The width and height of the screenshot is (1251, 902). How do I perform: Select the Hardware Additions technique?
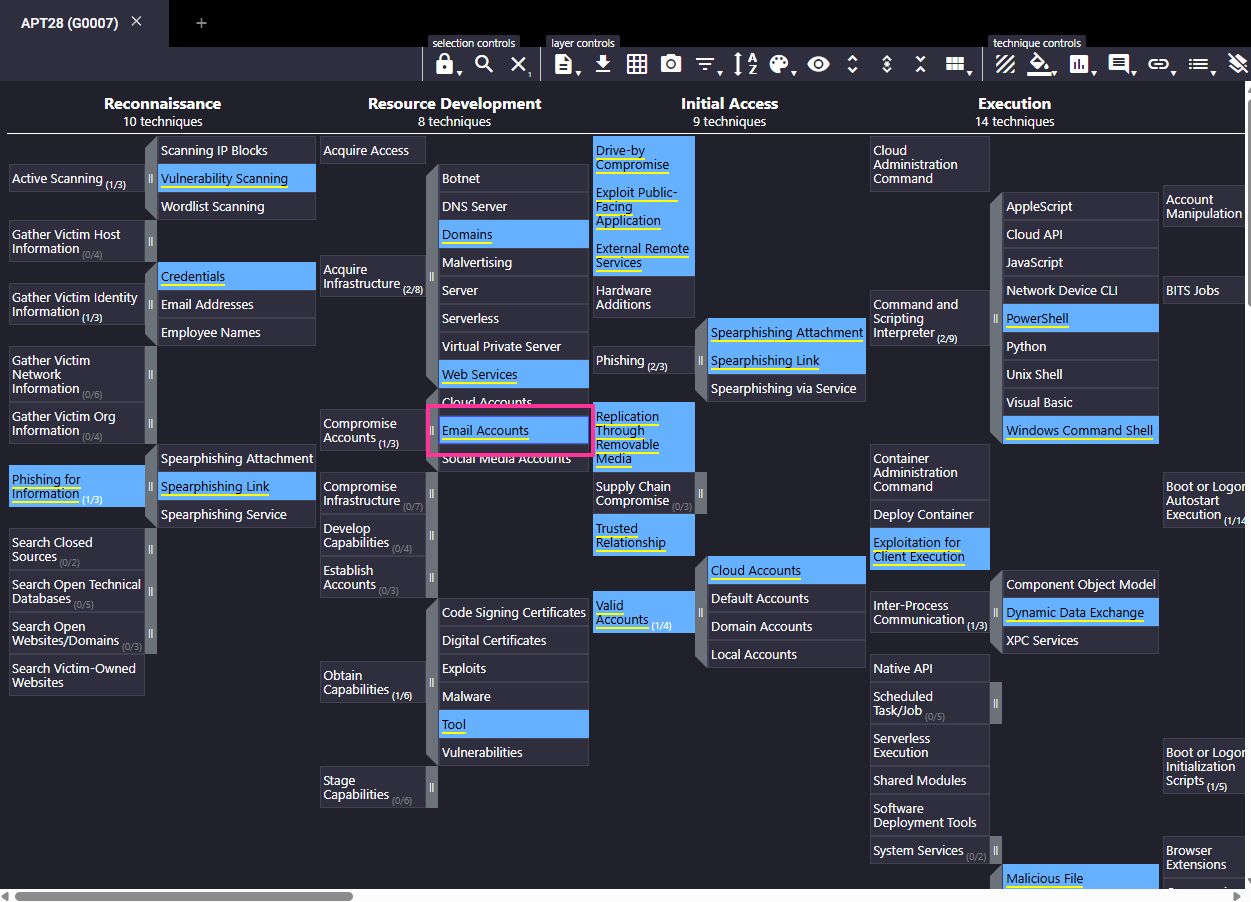[x=644, y=298]
